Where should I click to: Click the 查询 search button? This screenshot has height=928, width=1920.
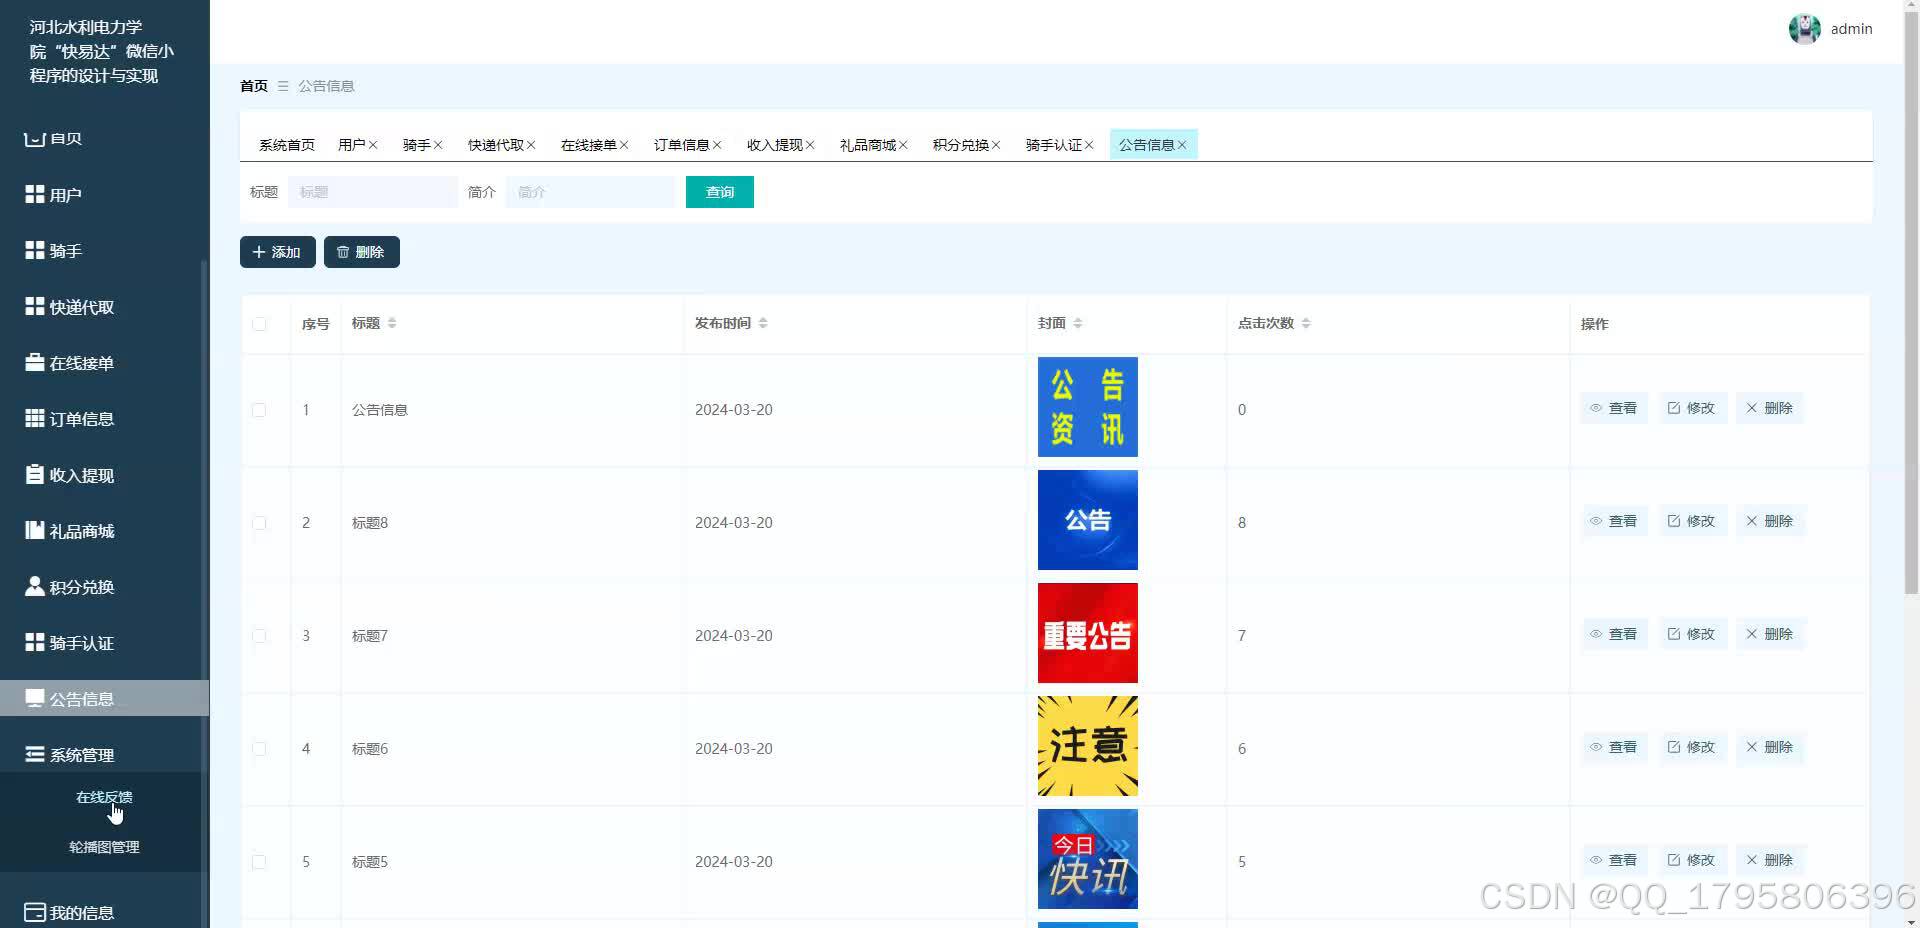(x=720, y=192)
